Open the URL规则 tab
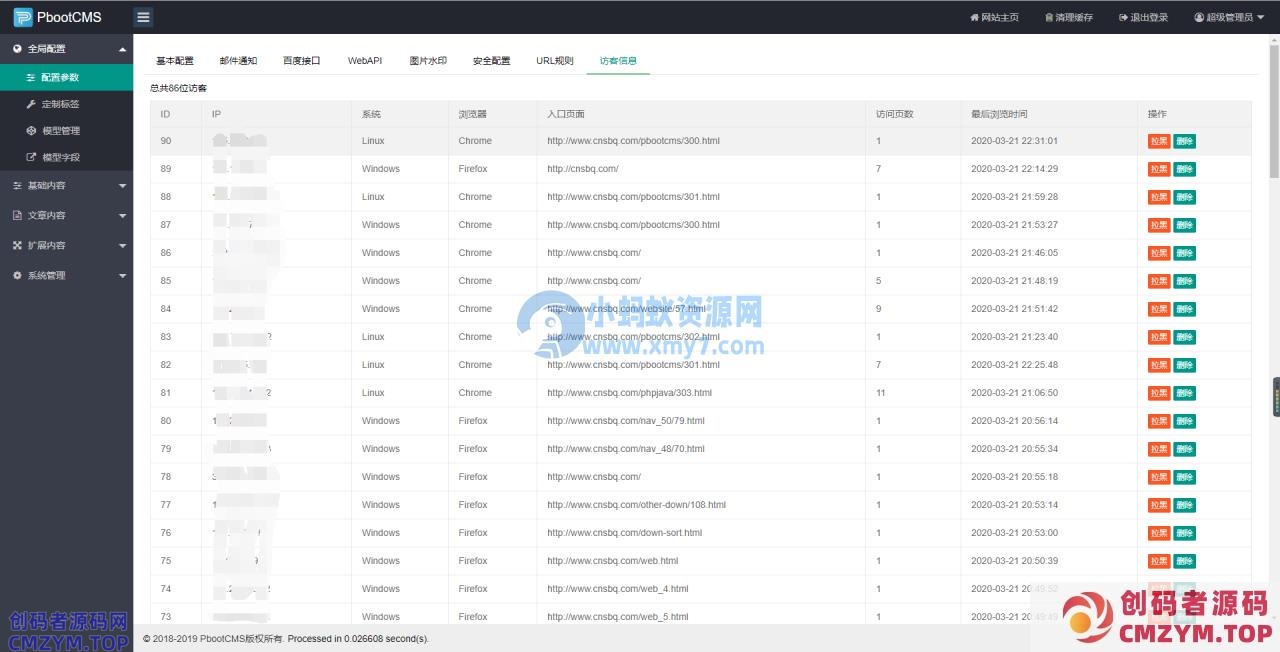 (x=555, y=61)
